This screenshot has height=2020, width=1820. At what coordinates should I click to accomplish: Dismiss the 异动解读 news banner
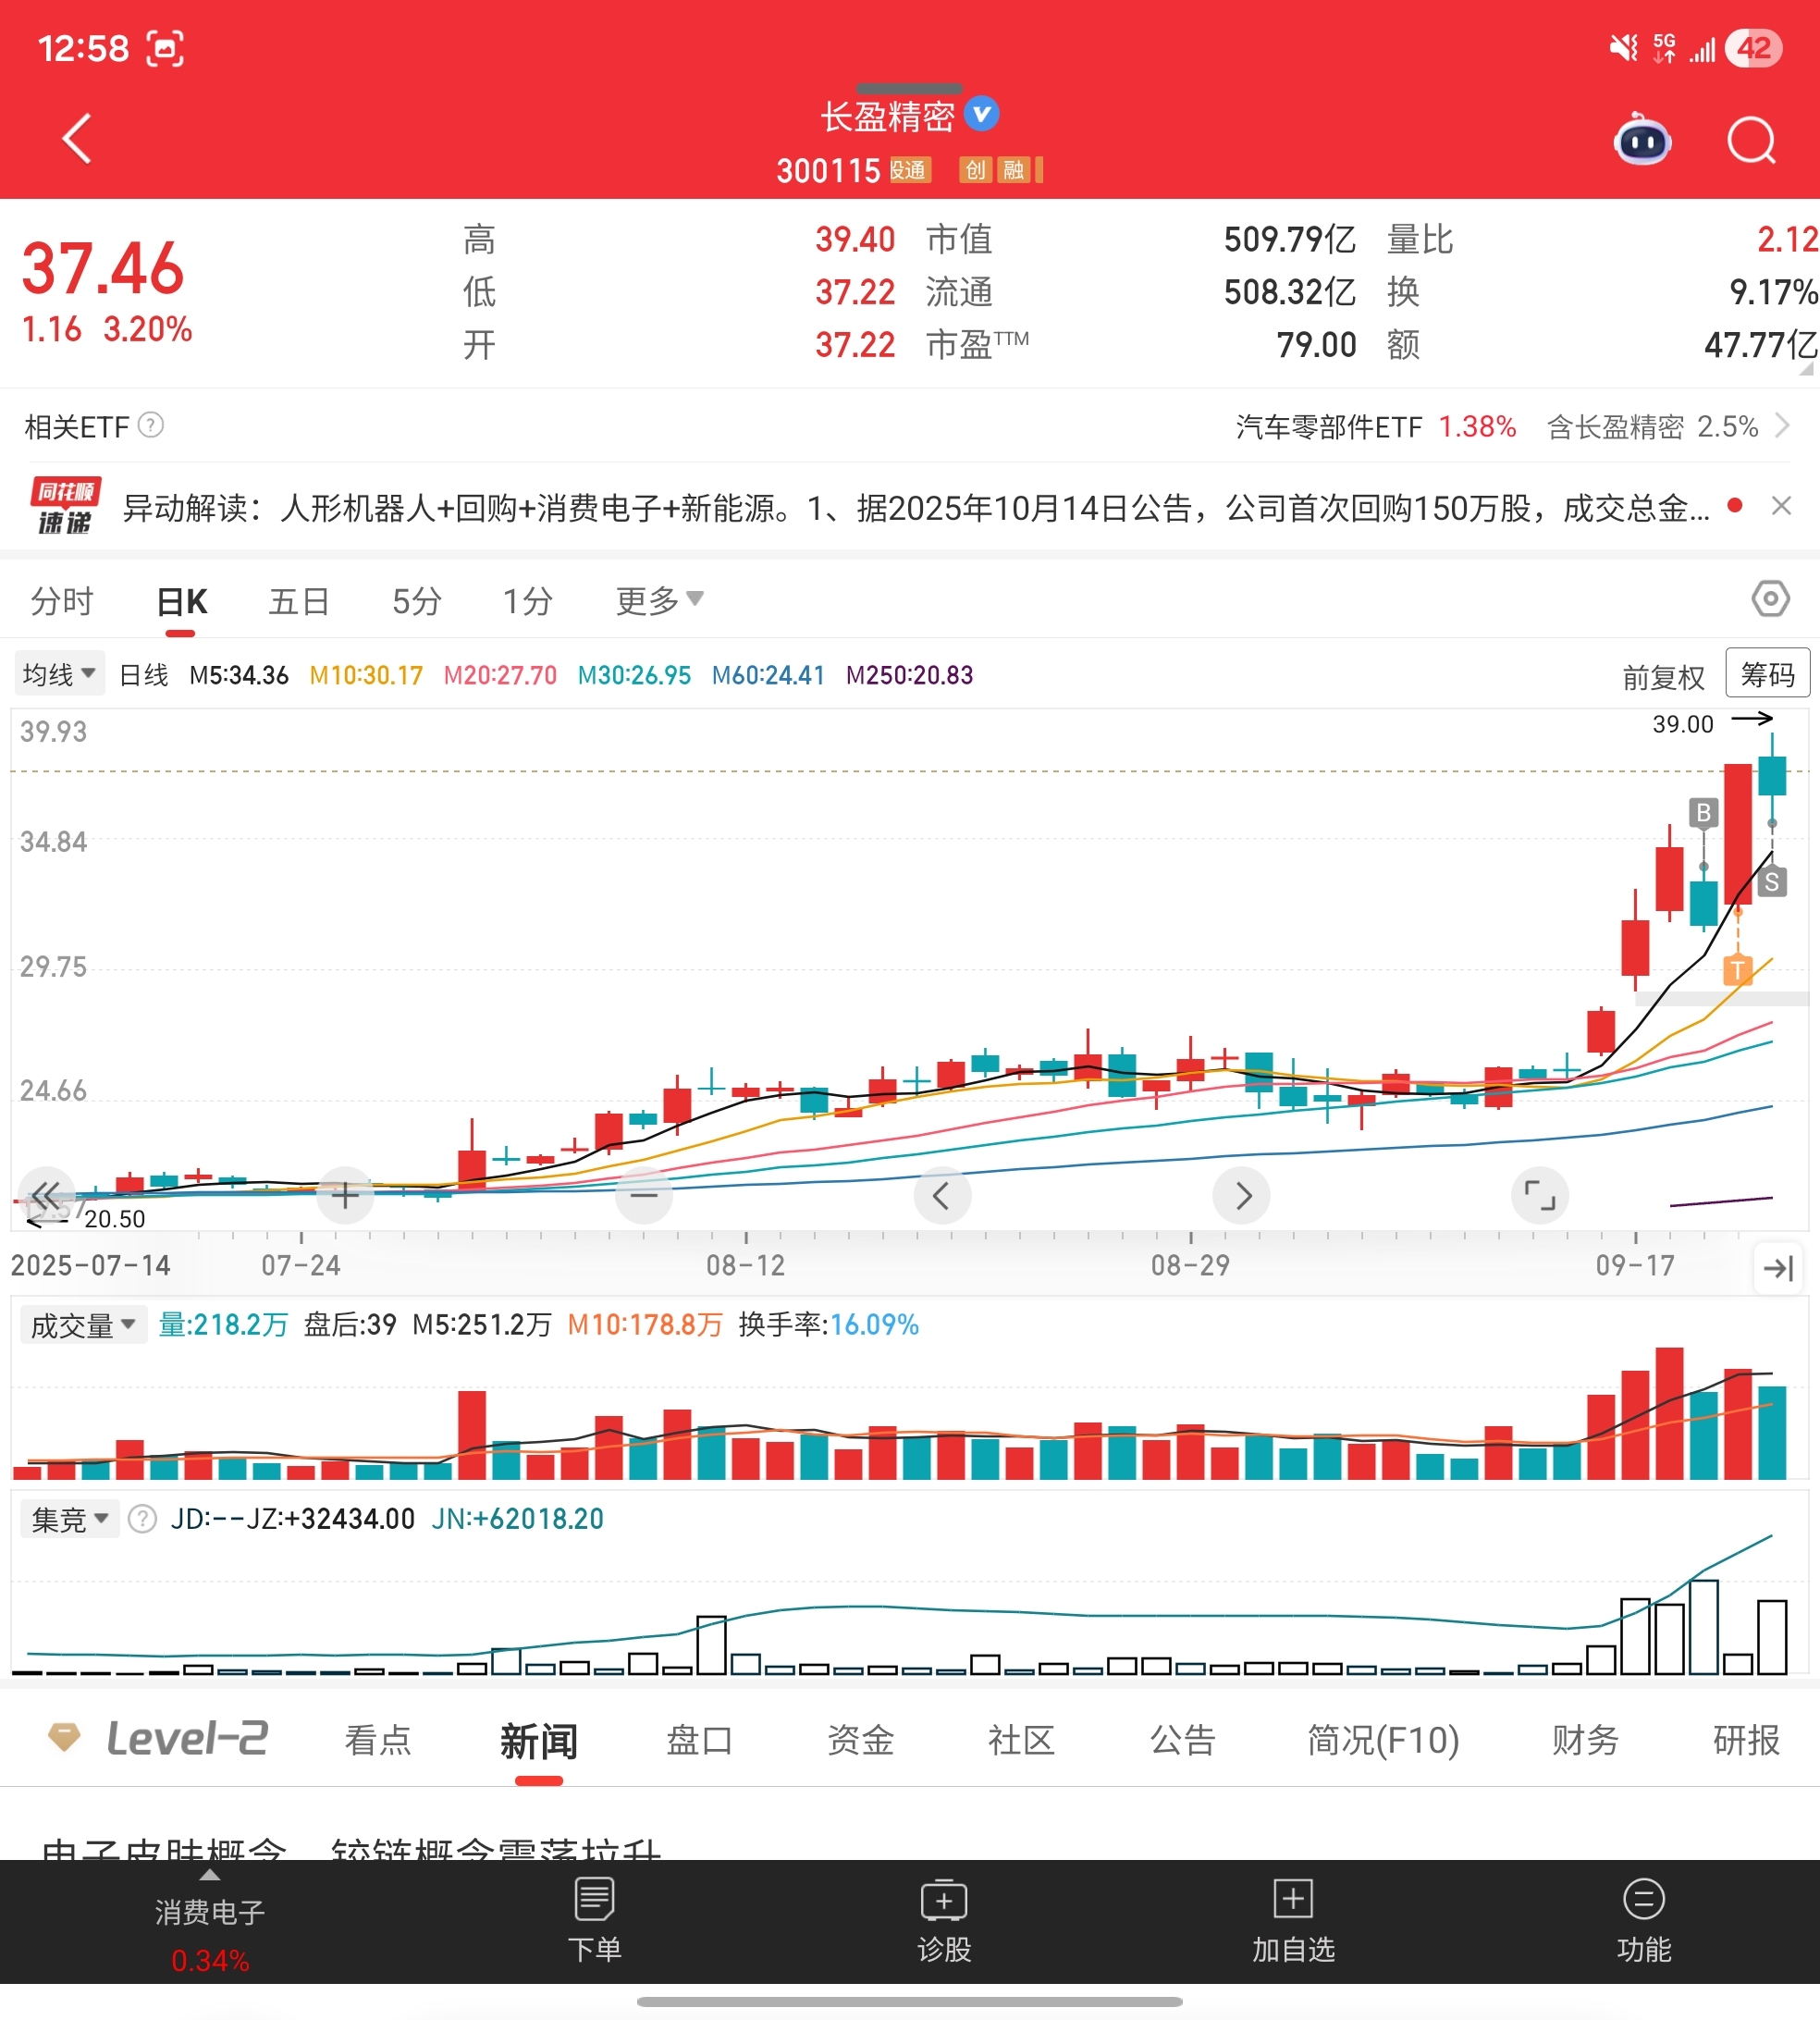tap(1781, 506)
